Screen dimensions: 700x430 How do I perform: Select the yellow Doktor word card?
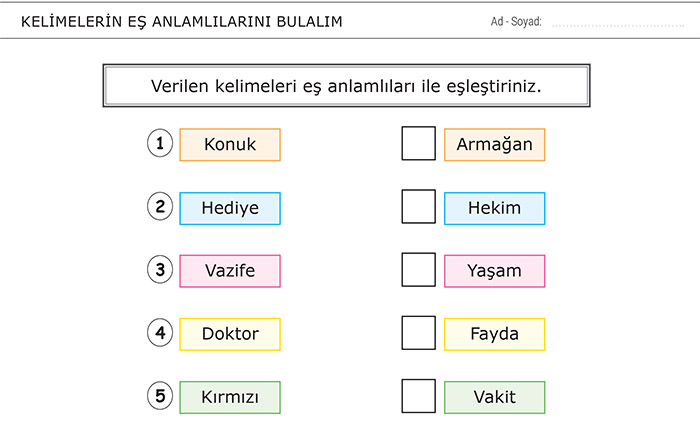coord(230,334)
